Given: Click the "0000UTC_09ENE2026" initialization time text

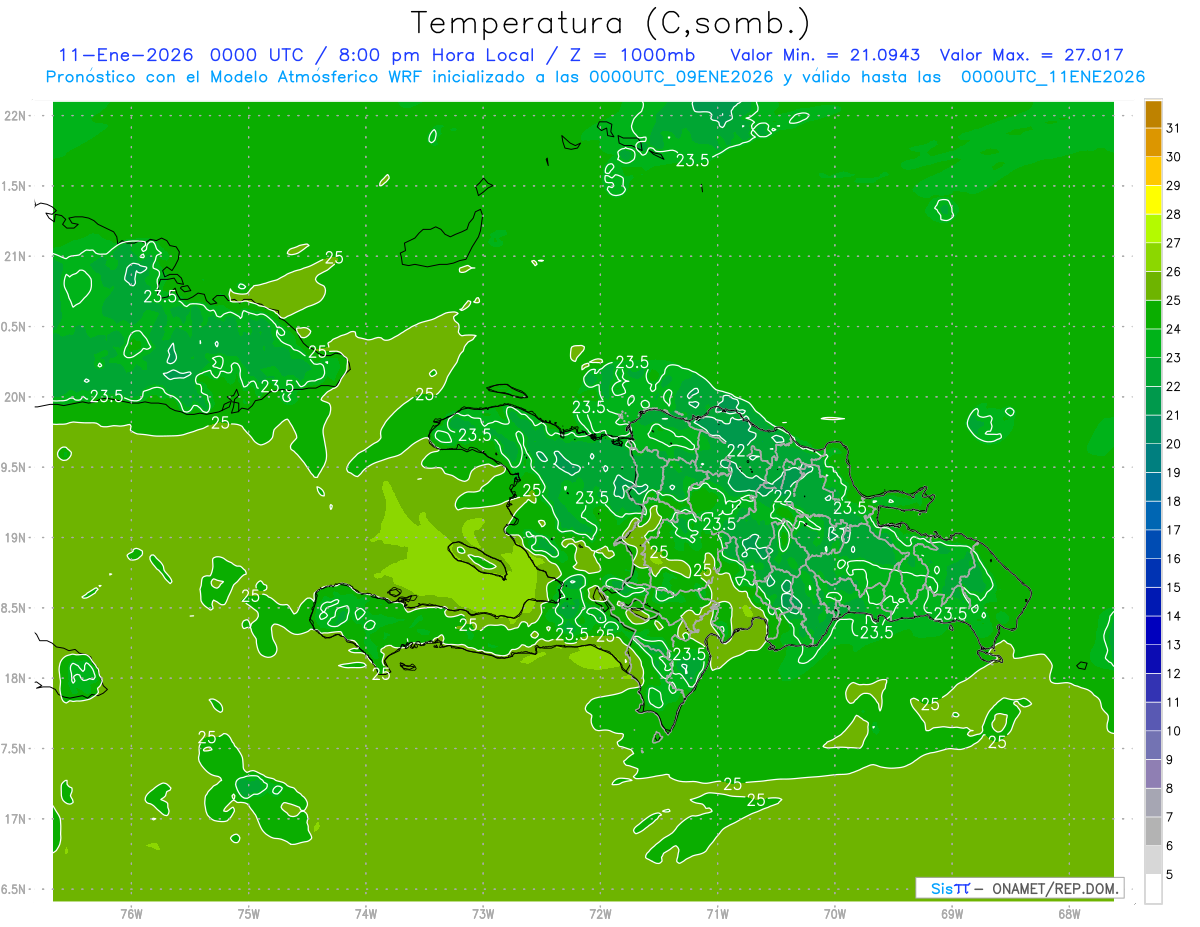Looking at the screenshot, I should tap(681, 77).
